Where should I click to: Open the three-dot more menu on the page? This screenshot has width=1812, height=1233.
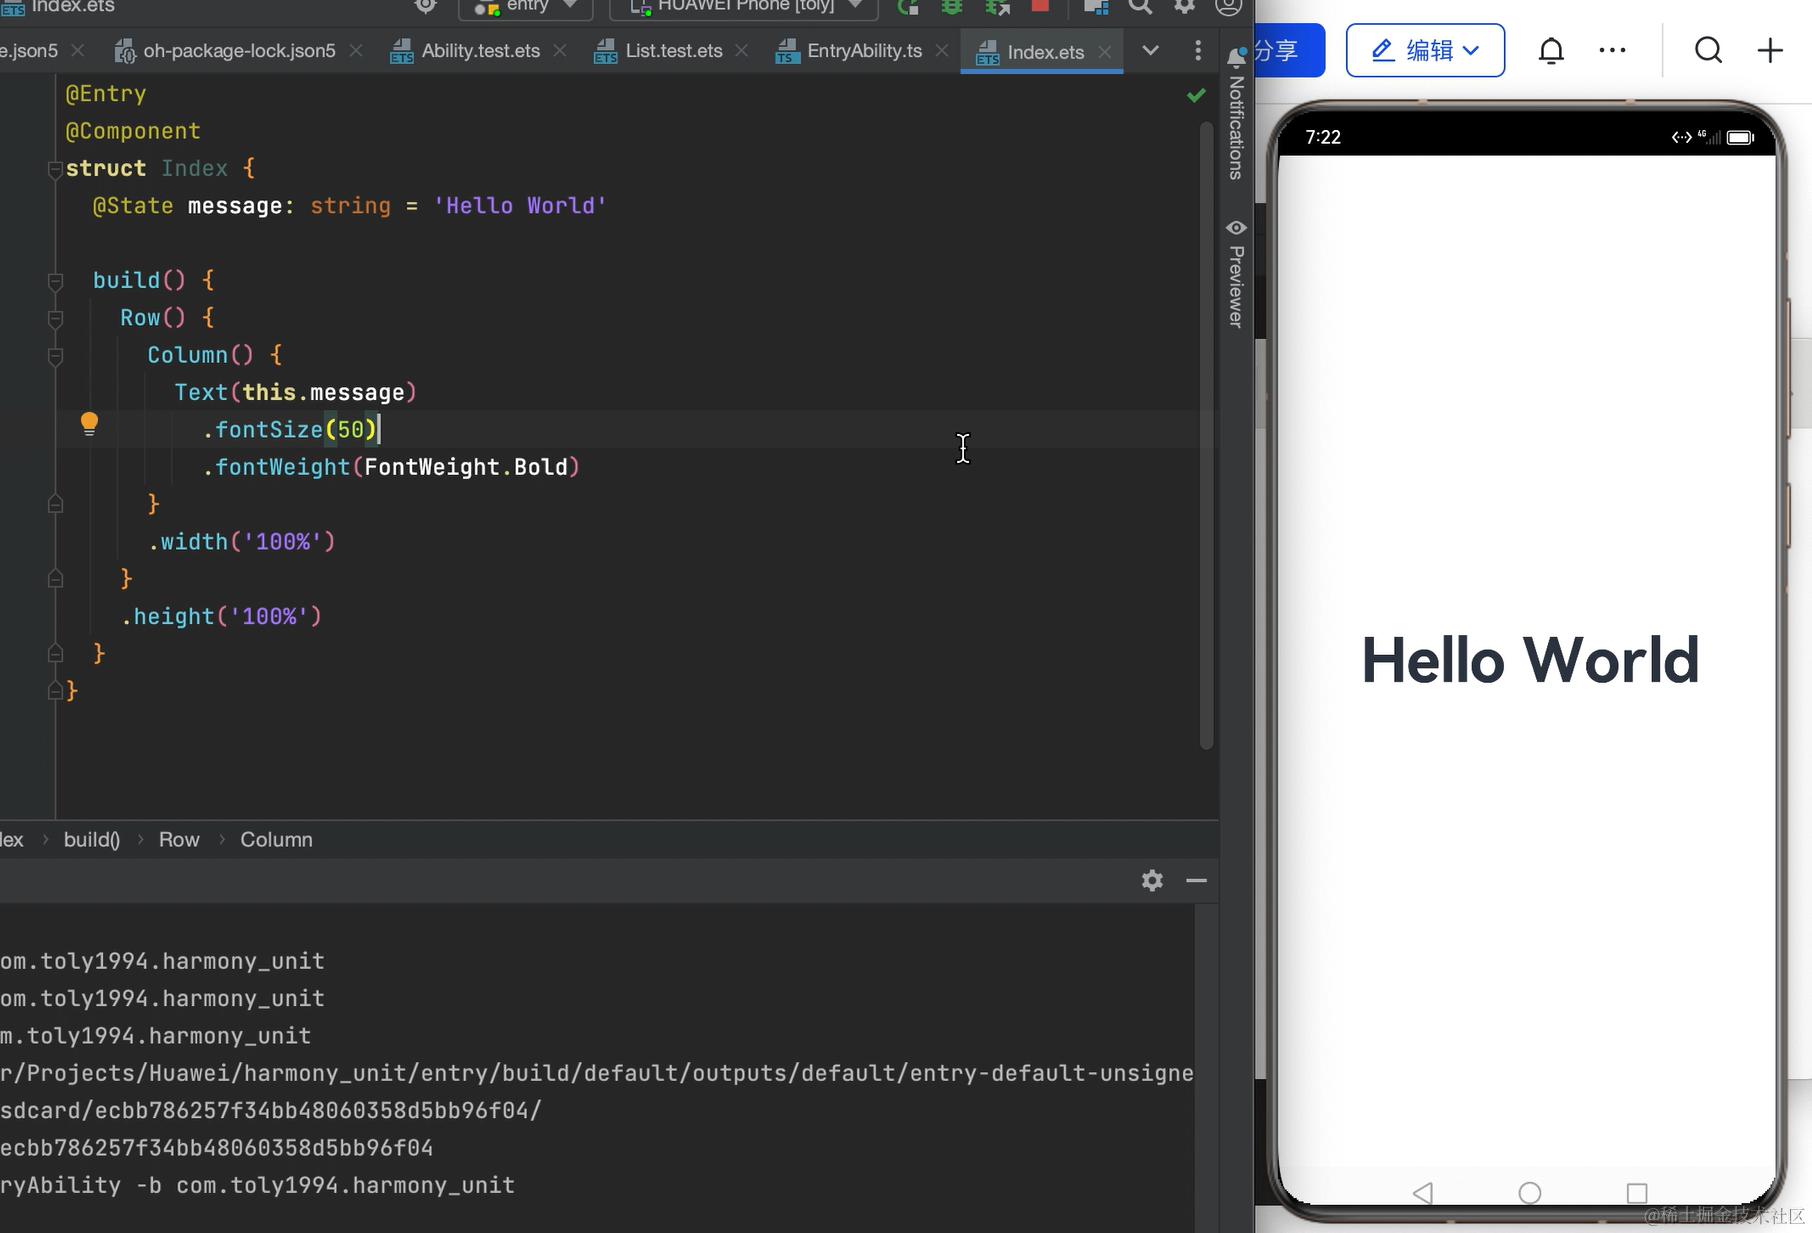1612,50
